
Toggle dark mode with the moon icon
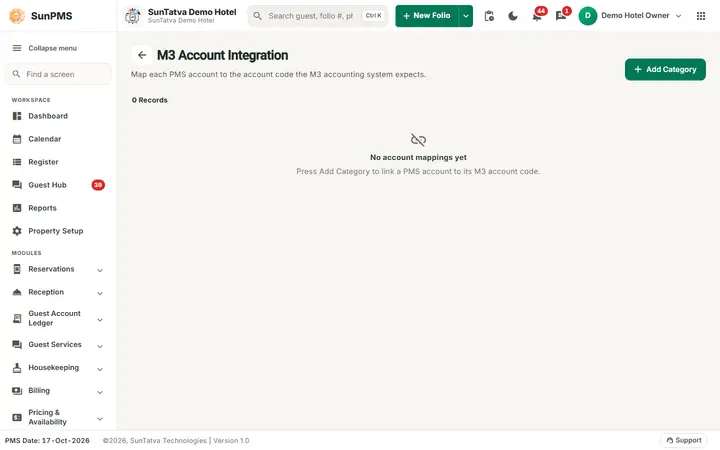click(513, 16)
